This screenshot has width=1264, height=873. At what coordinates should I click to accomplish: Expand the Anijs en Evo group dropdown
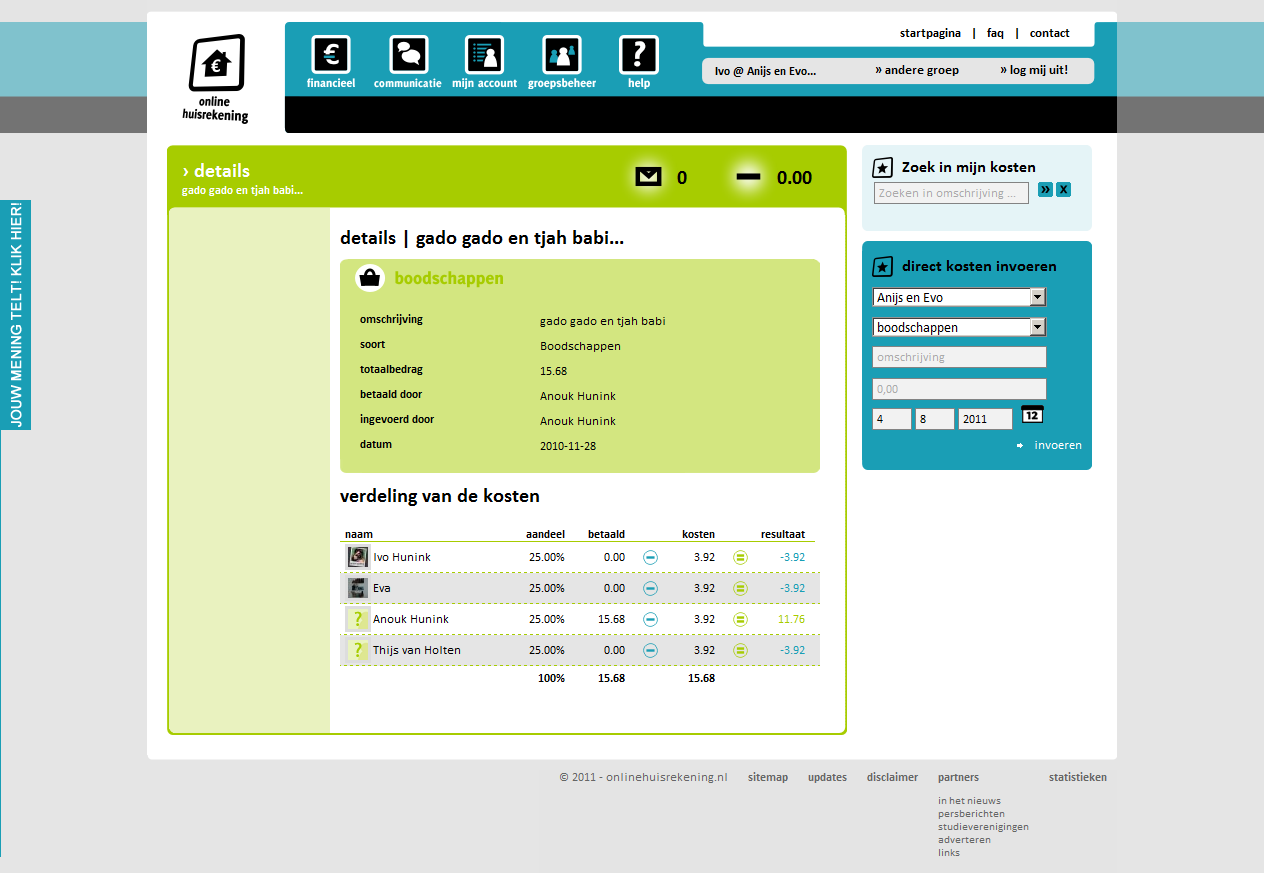(x=1038, y=297)
